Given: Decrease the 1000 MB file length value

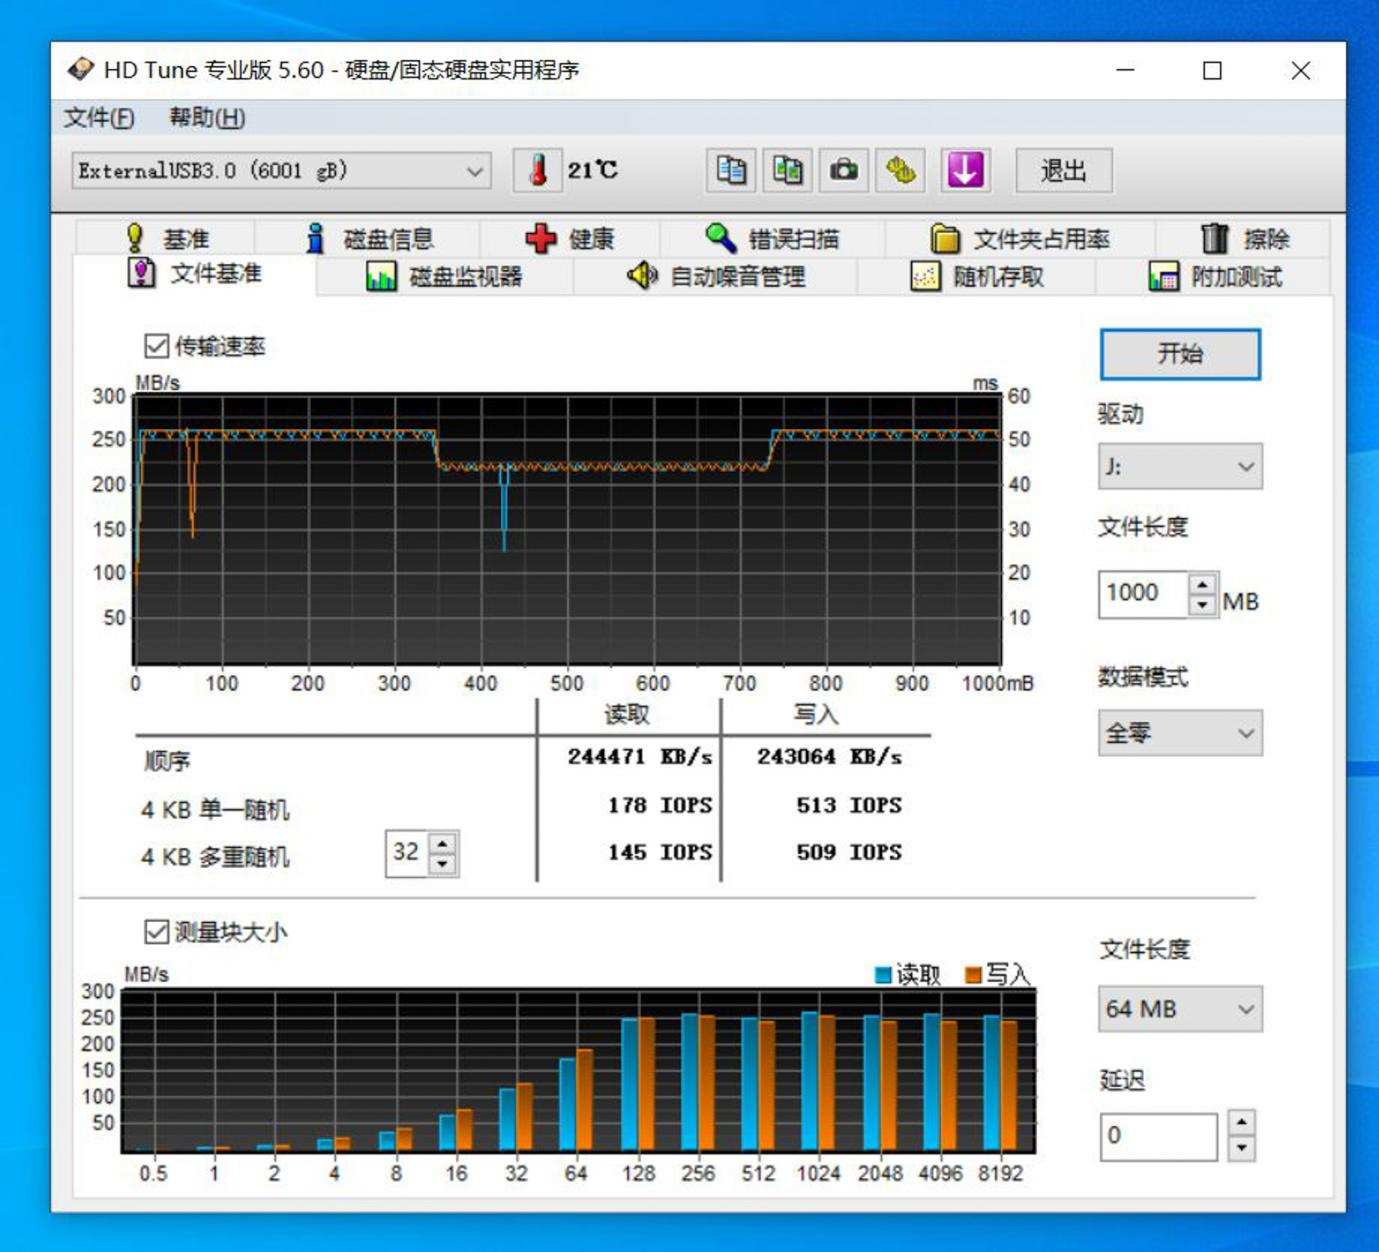Looking at the screenshot, I should [1203, 605].
